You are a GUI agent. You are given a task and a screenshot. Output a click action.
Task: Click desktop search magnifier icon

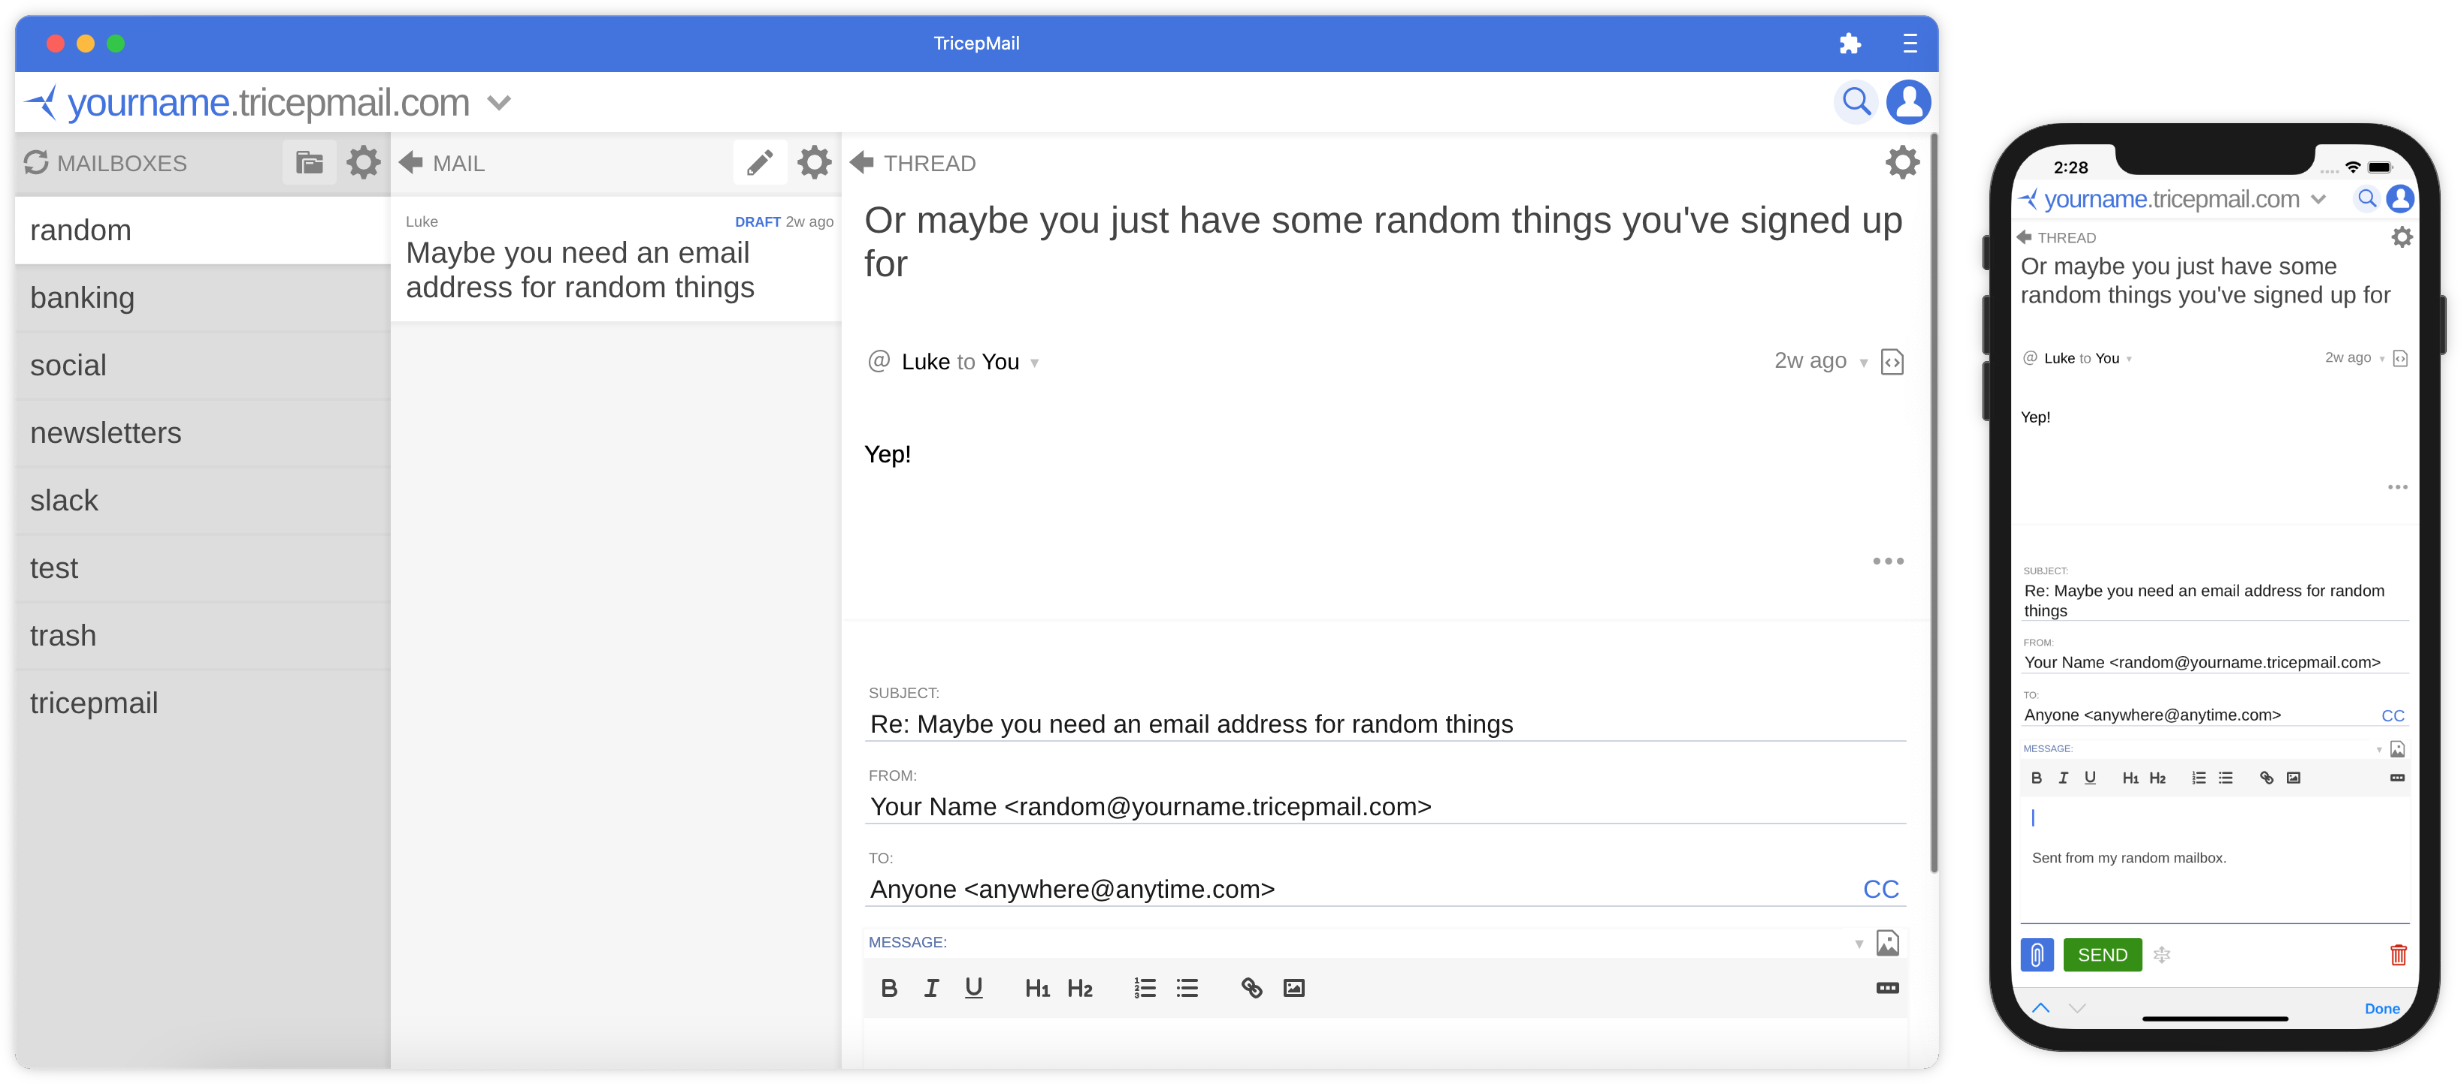click(1856, 102)
